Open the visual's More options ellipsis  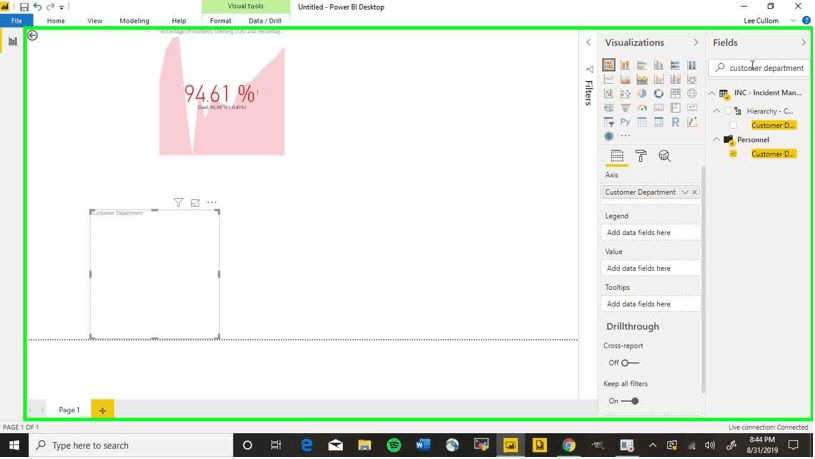(212, 203)
